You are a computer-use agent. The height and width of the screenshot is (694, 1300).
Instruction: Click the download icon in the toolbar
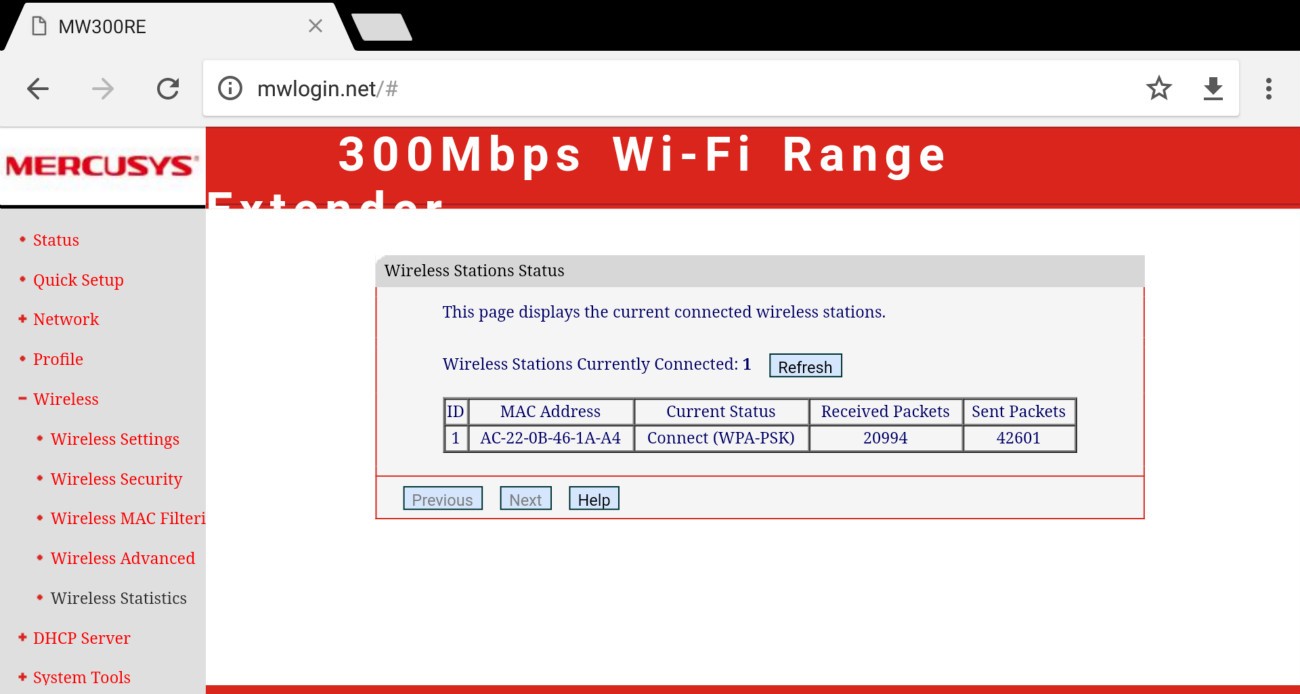(x=1212, y=89)
